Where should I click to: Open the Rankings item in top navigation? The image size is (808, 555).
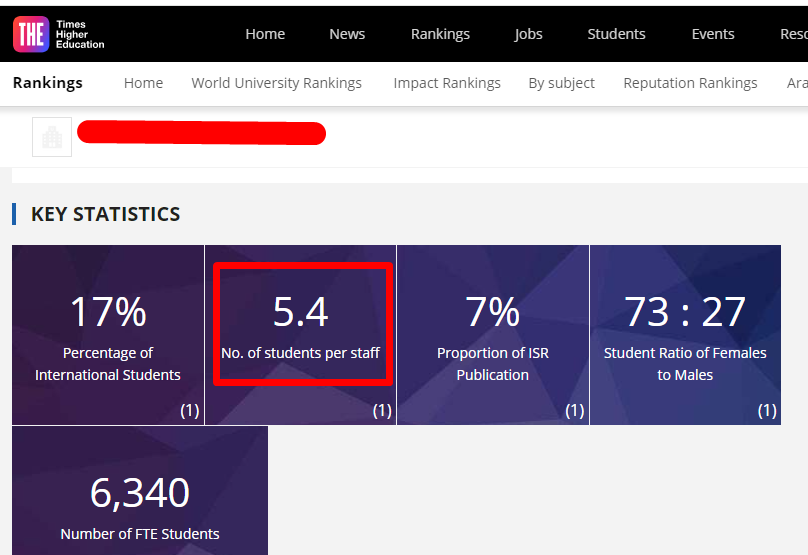[440, 34]
